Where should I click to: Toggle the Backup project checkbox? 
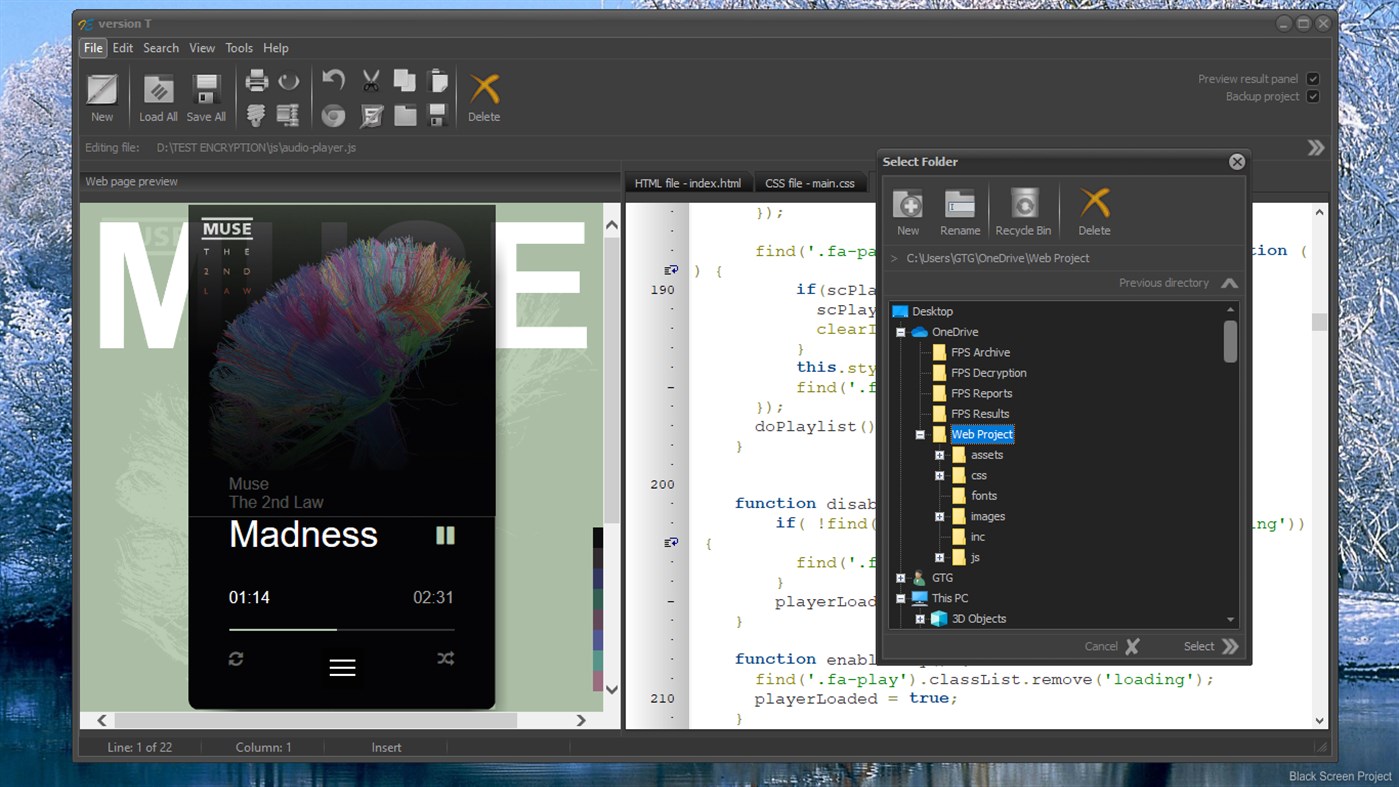pos(1313,97)
